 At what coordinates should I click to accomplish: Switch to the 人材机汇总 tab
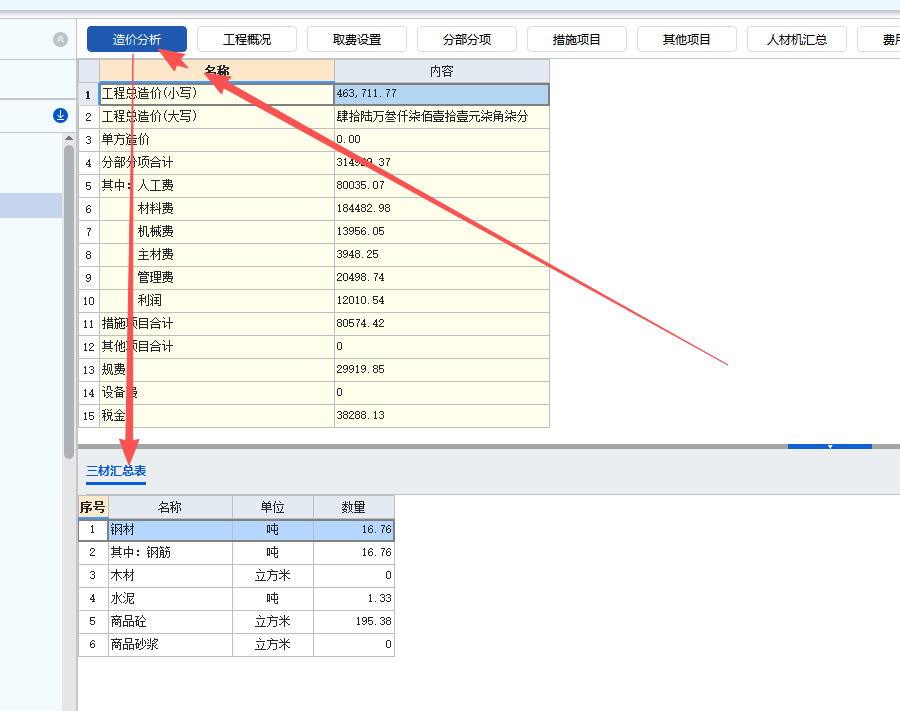click(x=797, y=39)
